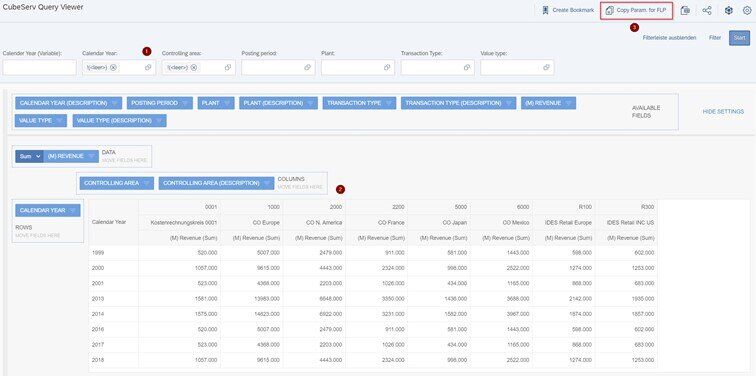Viewport: 756px width, 376px height.
Task: Select the POSTING PERIOD field chip label
Action: click(x=154, y=103)
